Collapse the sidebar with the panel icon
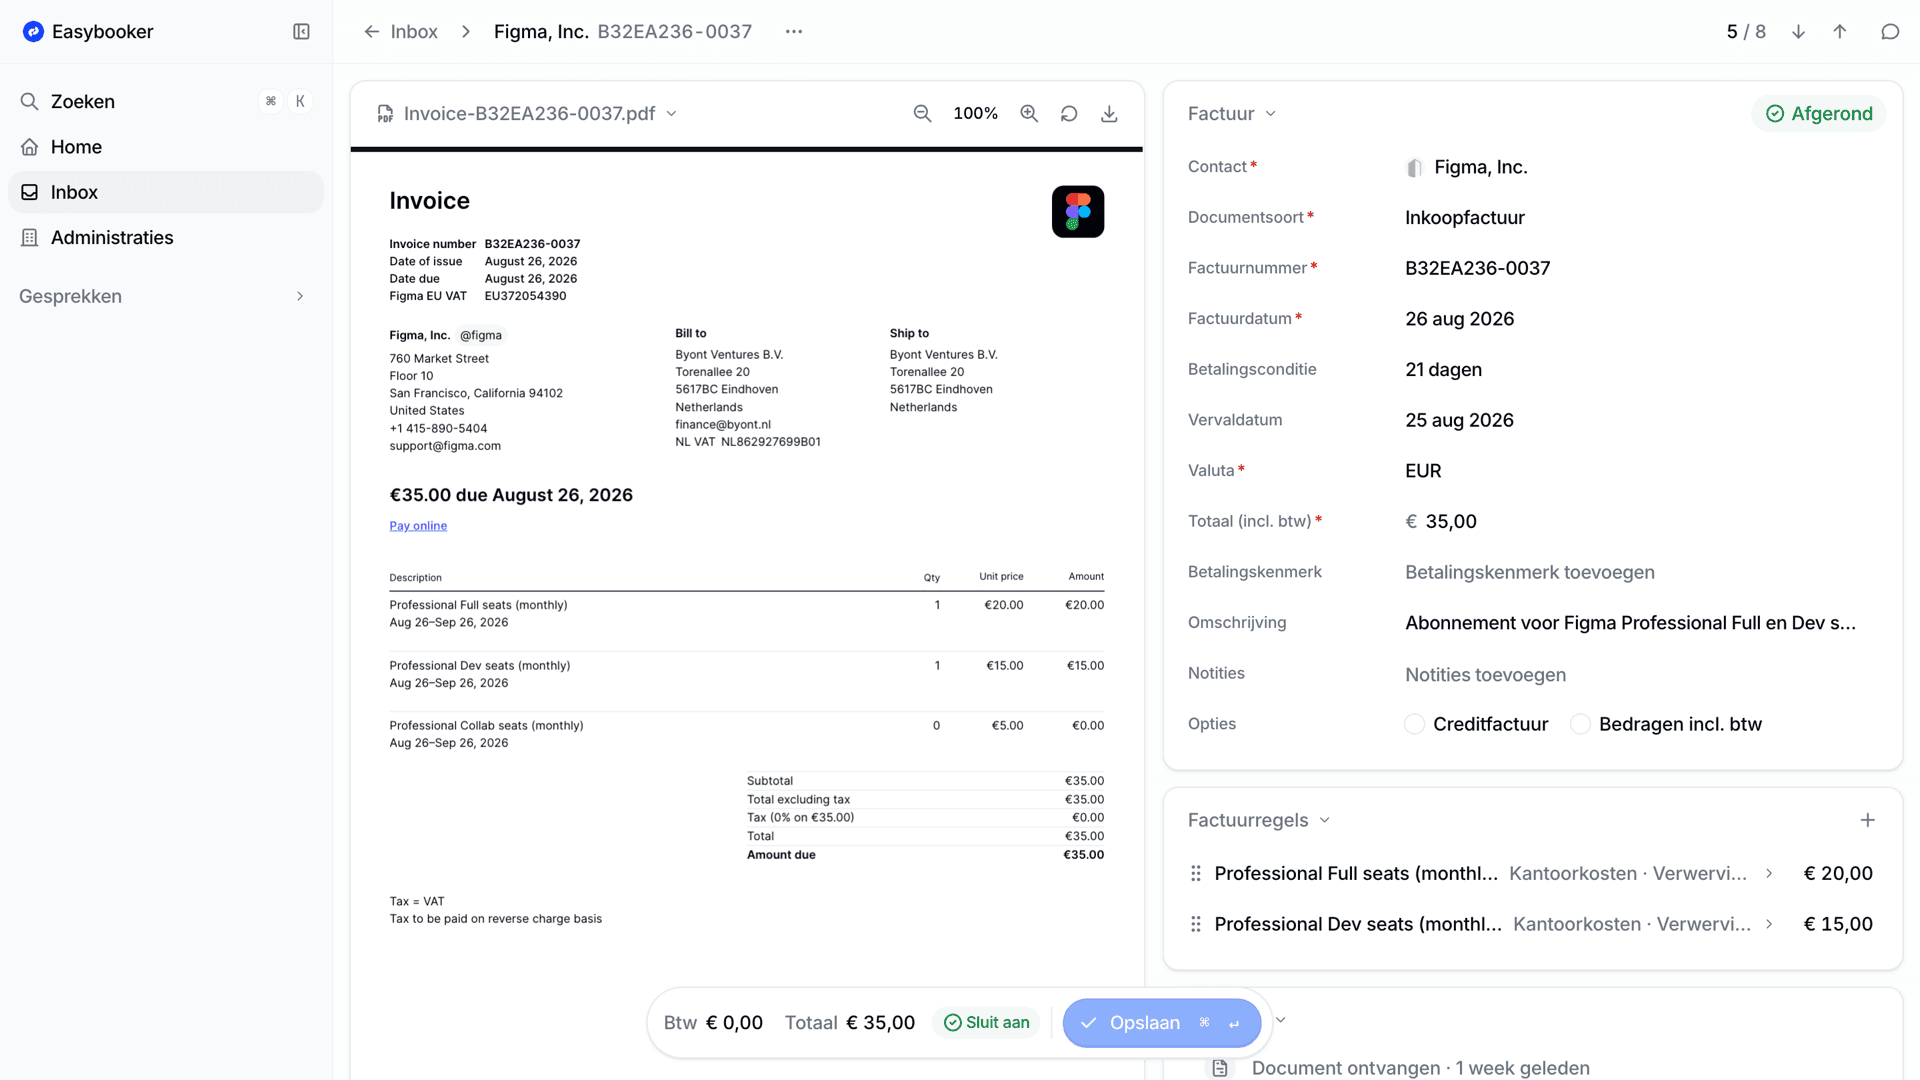The height and width of the screenshot is (1080, 1920). pos(301,31)
